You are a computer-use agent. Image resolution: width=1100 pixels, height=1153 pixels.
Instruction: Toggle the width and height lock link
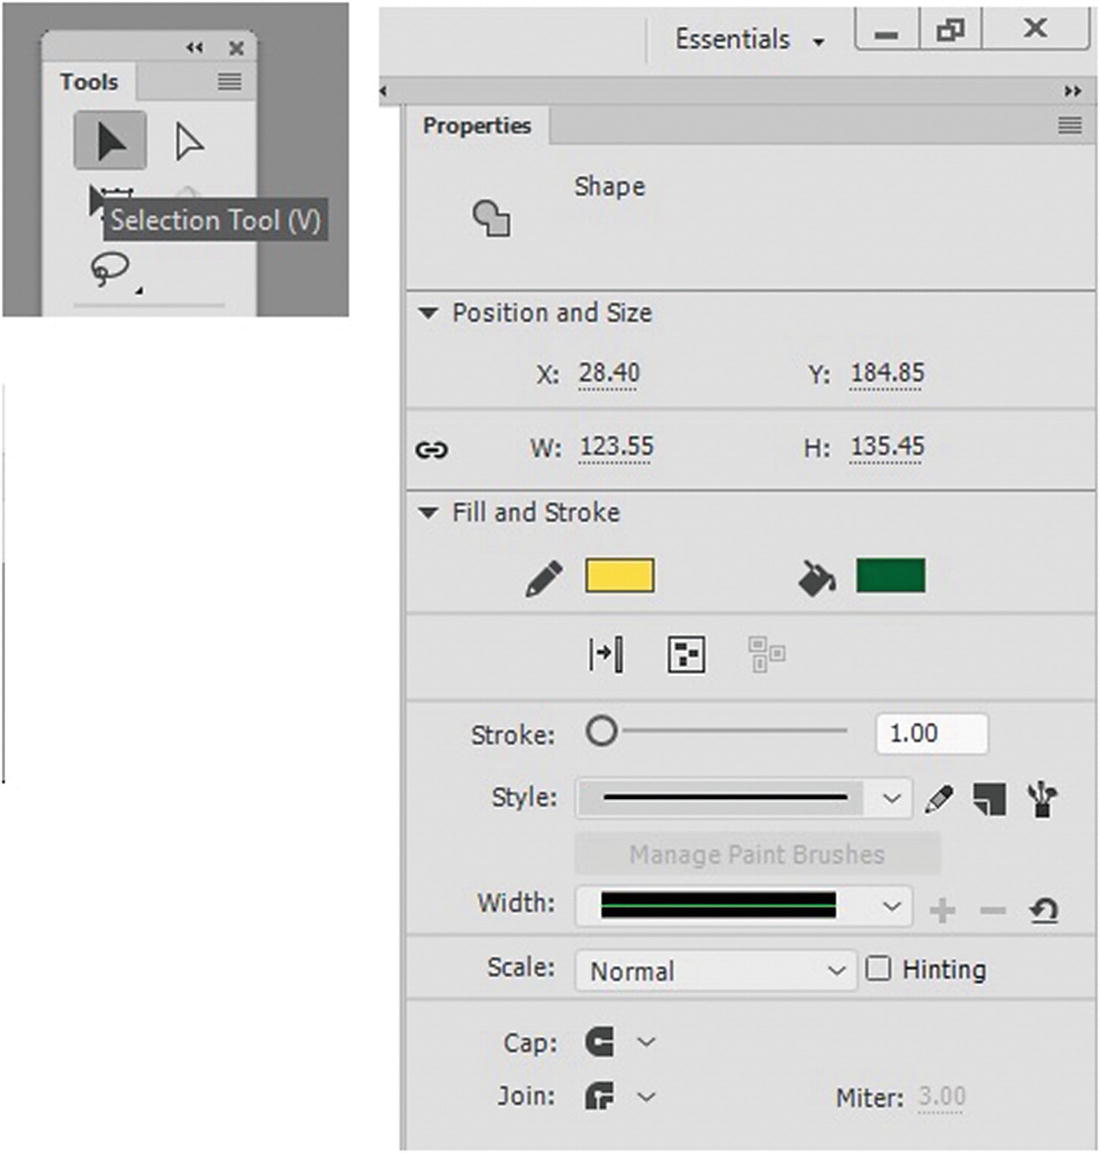(432, 449)
